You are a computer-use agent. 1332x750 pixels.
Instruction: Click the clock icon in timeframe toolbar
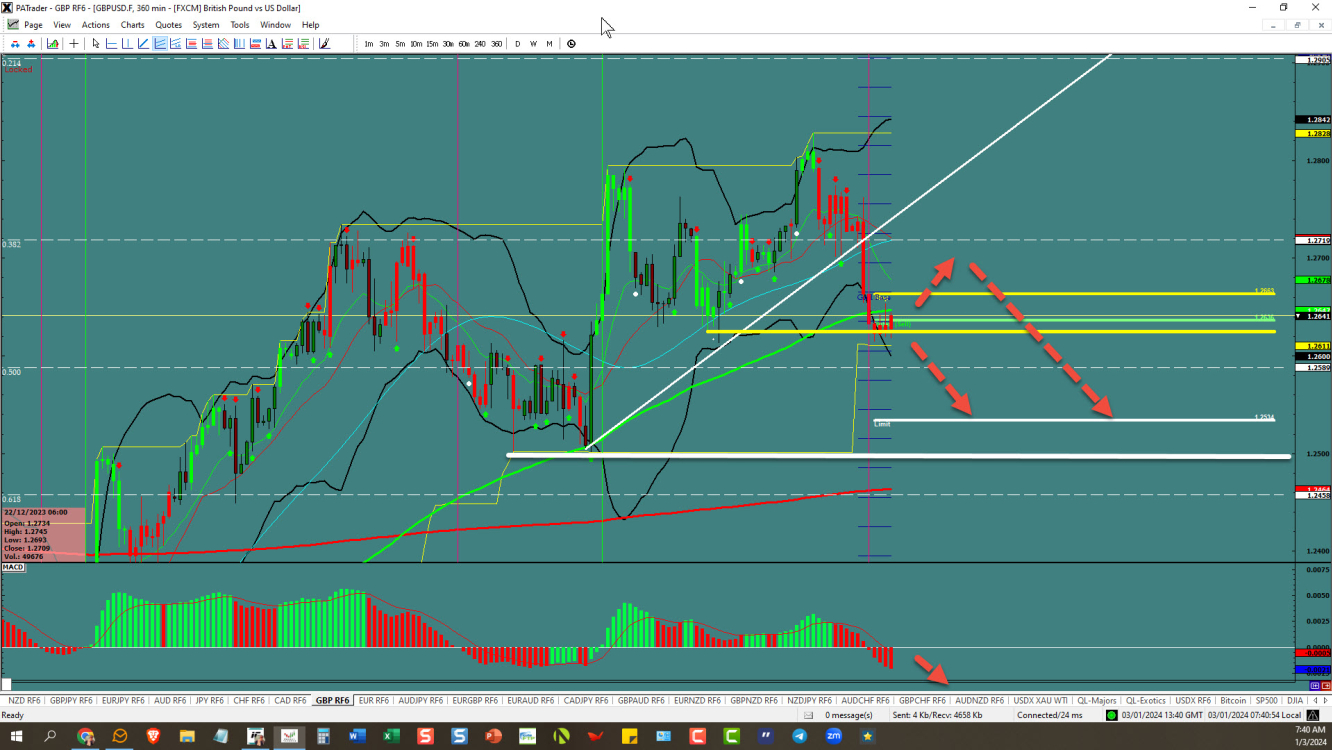(x=571, y=43)
